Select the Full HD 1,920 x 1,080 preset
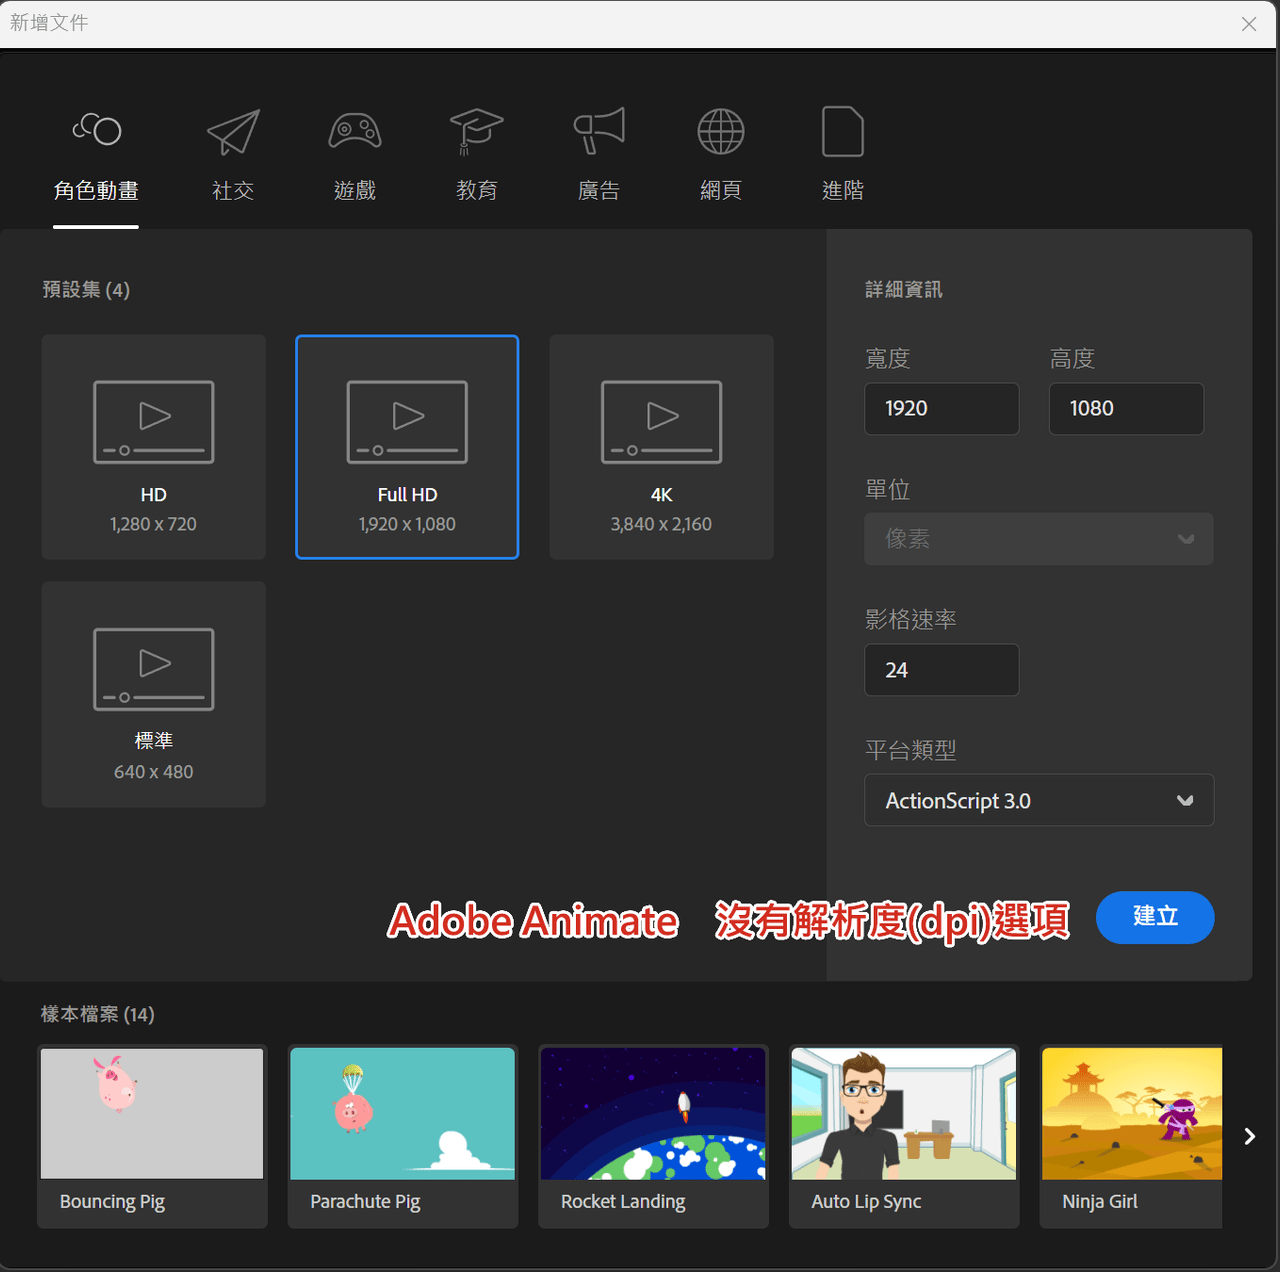This screenshot has height=1272, width=1280. 407,447
